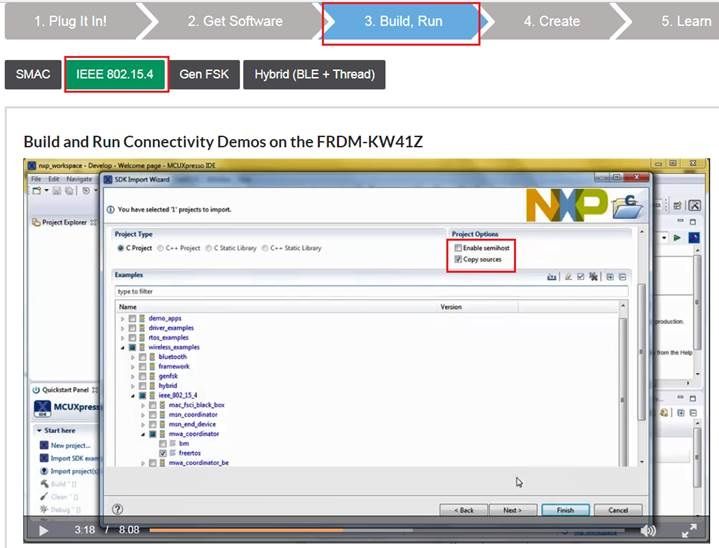Click the Save toolbar icon in MCUXpresso IDE
This screenshot has height=548, width=719.
click(57, 190)
